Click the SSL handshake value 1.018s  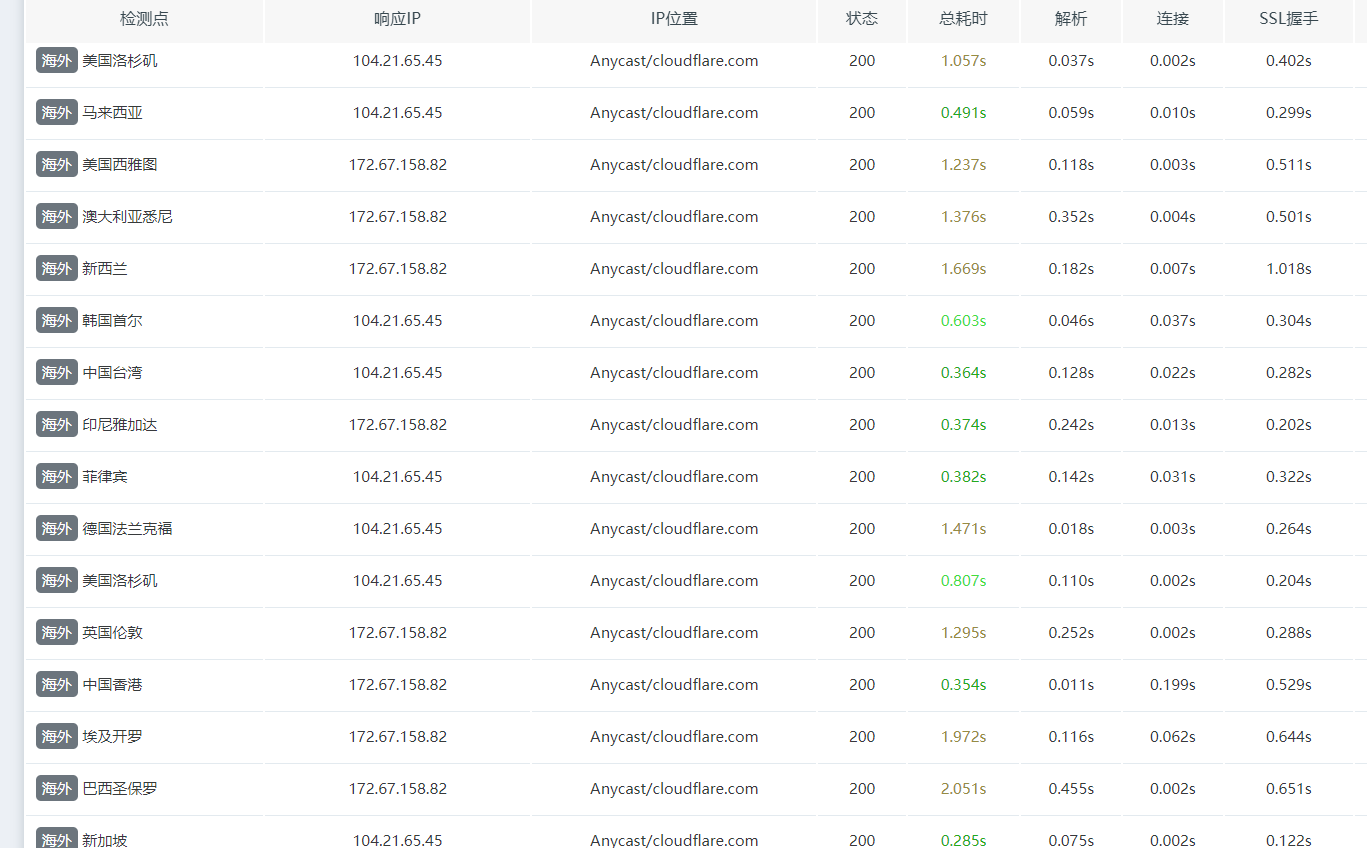click(x=1289, y=269)
